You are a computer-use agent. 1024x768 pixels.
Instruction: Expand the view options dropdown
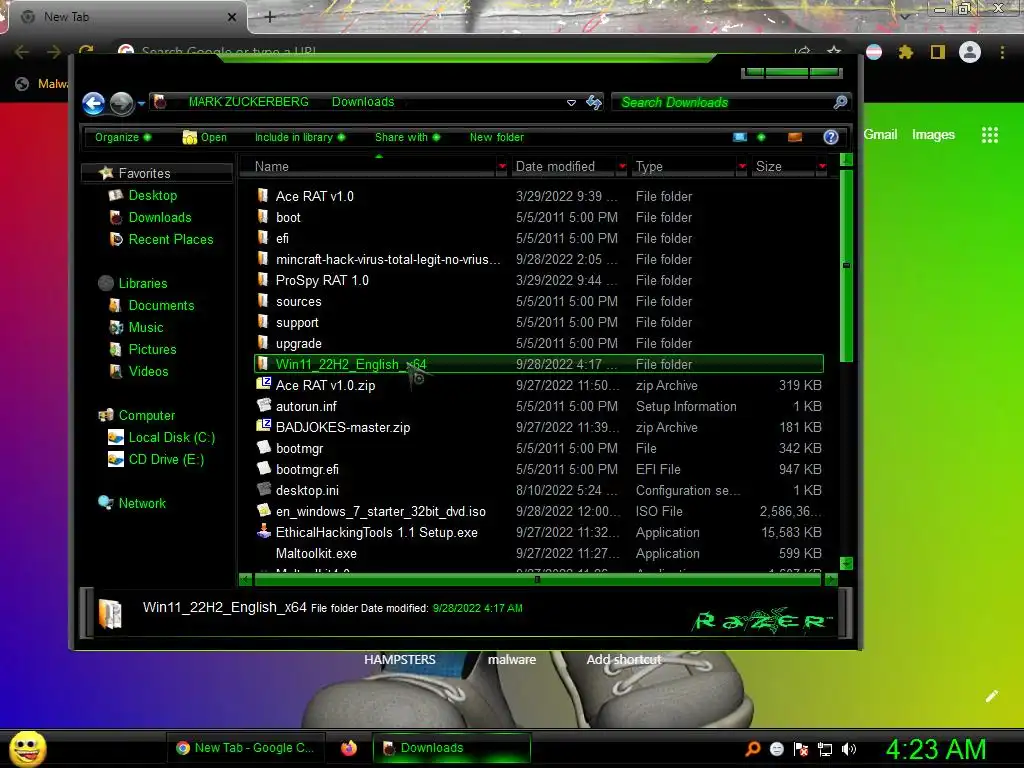click(x=761, y=137)
